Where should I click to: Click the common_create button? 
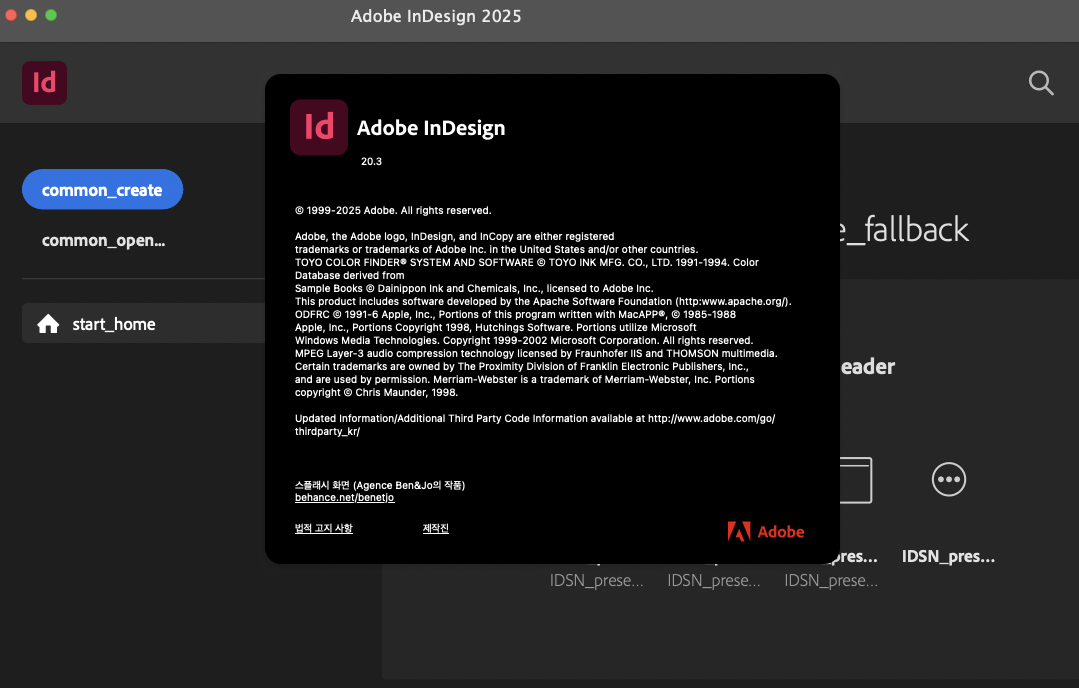tap(103, 189)
